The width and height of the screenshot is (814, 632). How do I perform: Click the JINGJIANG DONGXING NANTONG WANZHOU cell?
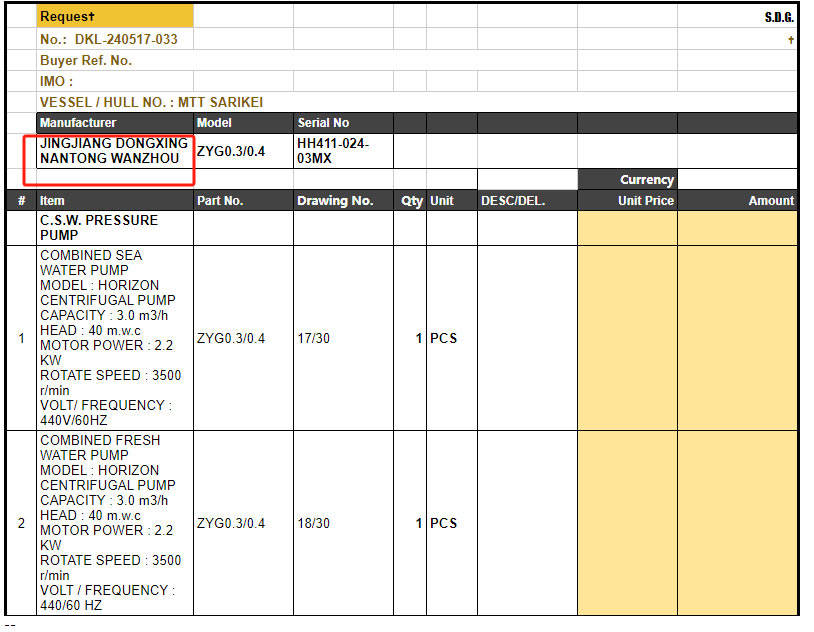click(114, 151)
